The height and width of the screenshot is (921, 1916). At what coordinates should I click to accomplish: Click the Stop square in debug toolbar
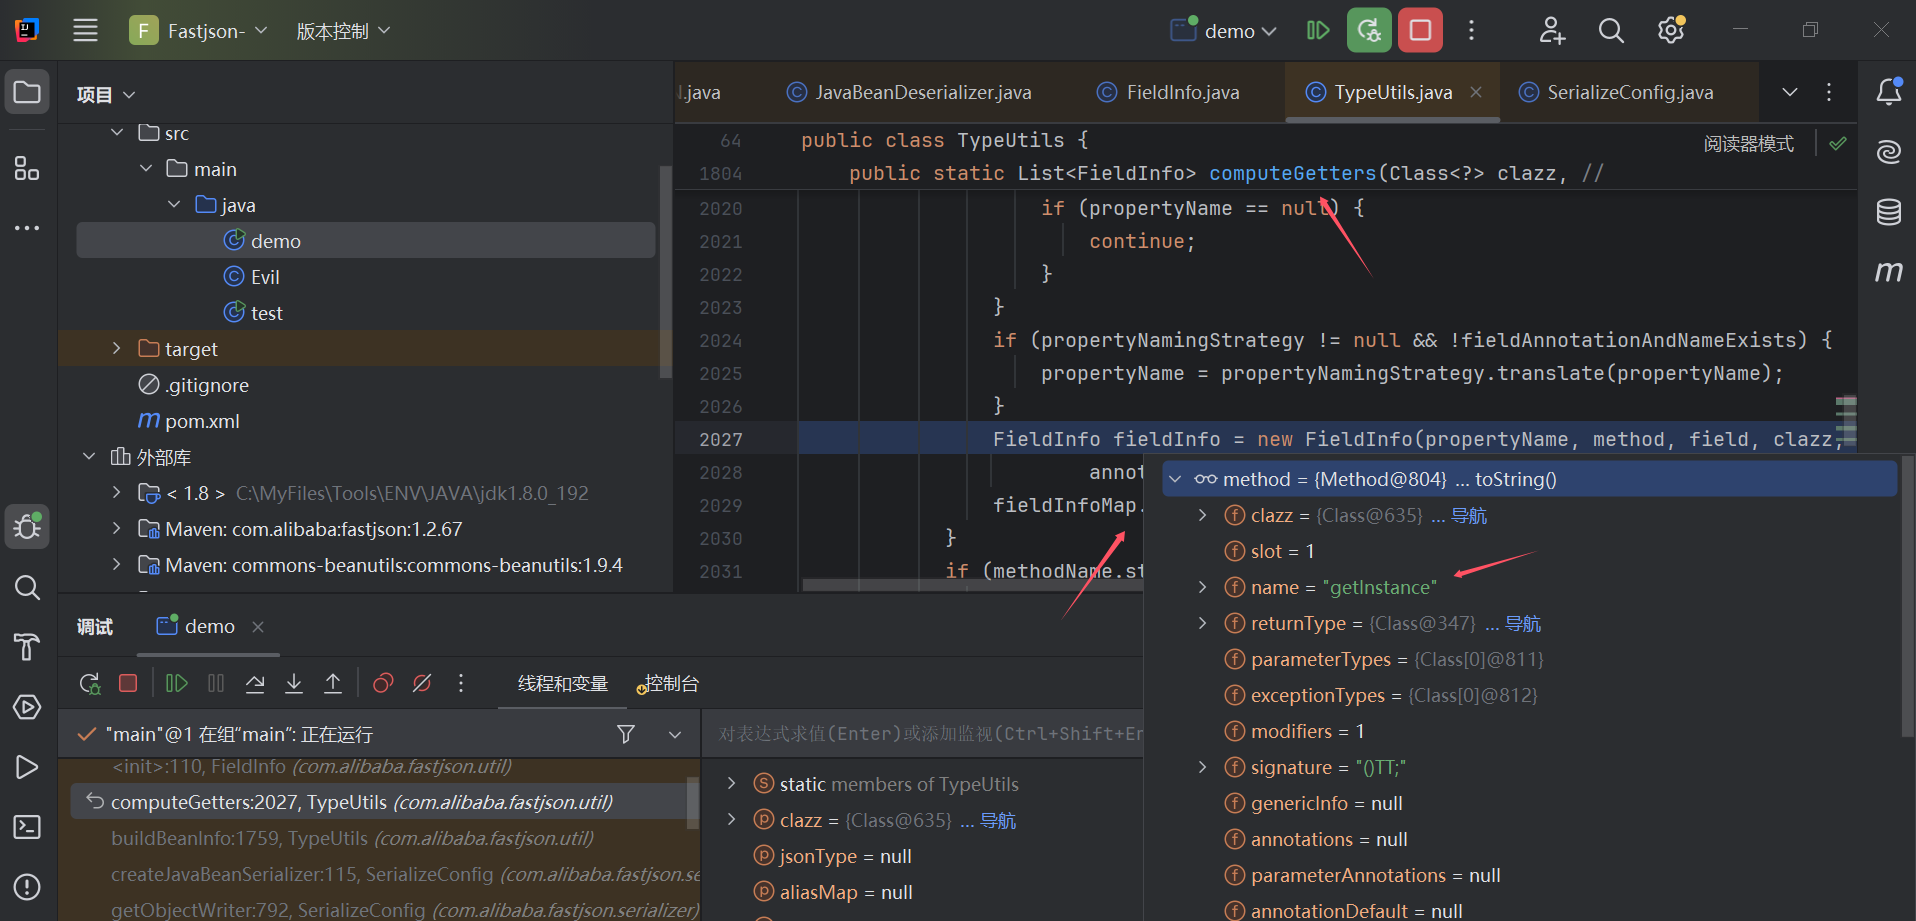(128, 684)
